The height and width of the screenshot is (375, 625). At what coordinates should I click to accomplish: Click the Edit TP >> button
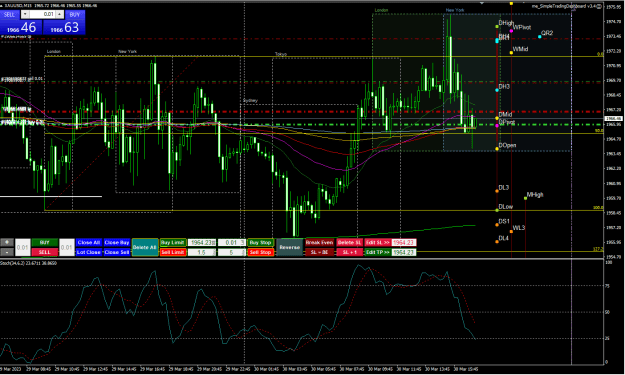tap(378, 252)
